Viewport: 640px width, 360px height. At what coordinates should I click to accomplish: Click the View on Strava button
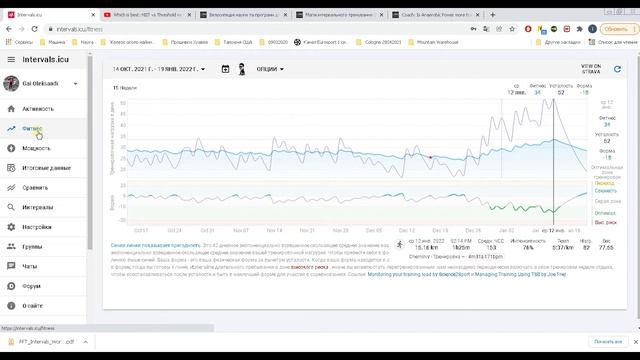(x=591, y=69)
